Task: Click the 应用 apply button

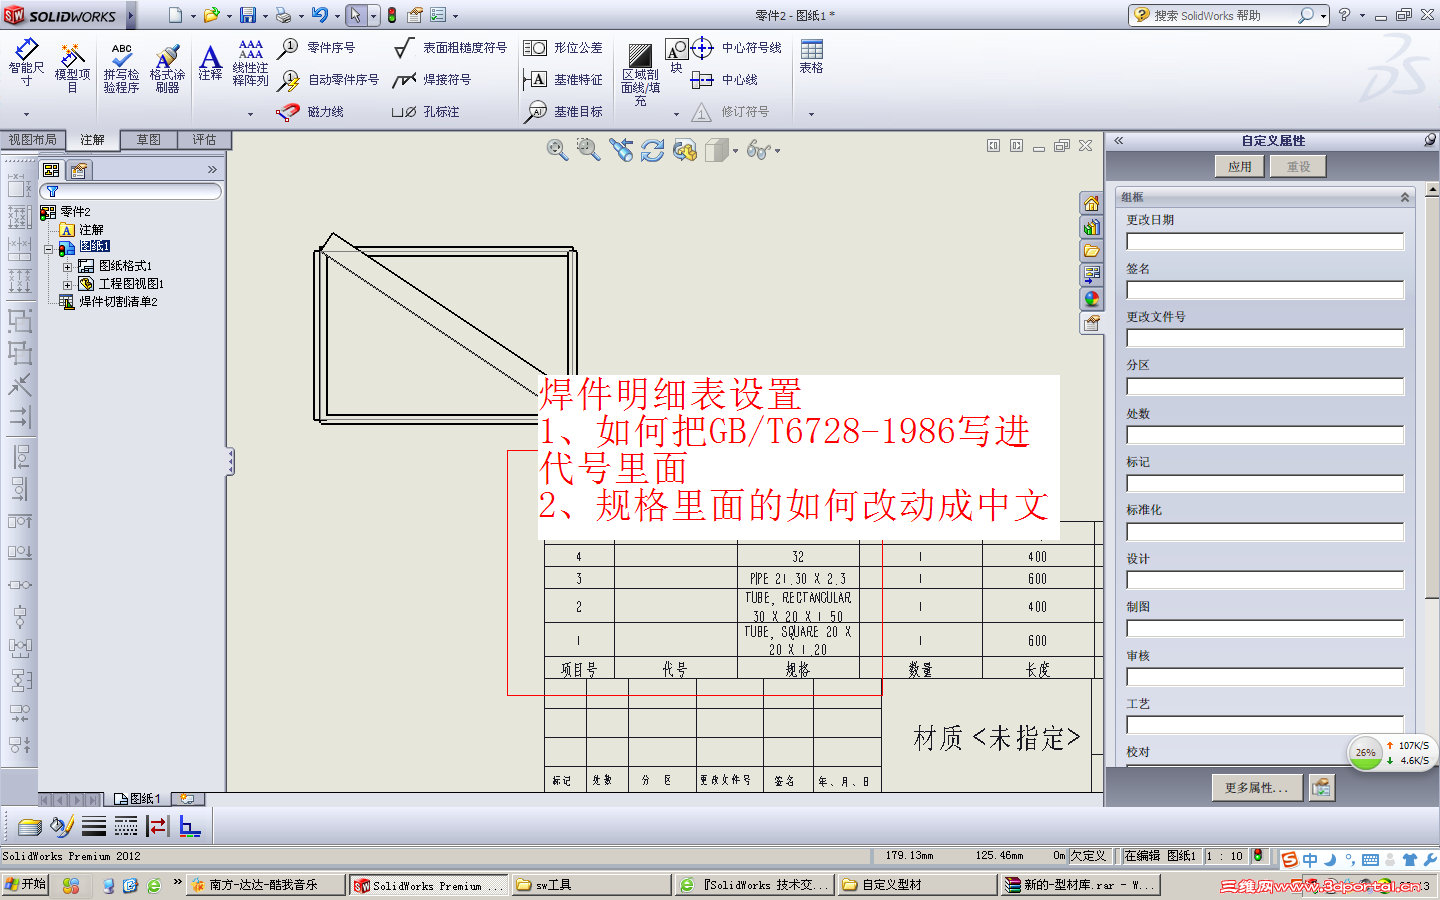Action: point(1240,167)
